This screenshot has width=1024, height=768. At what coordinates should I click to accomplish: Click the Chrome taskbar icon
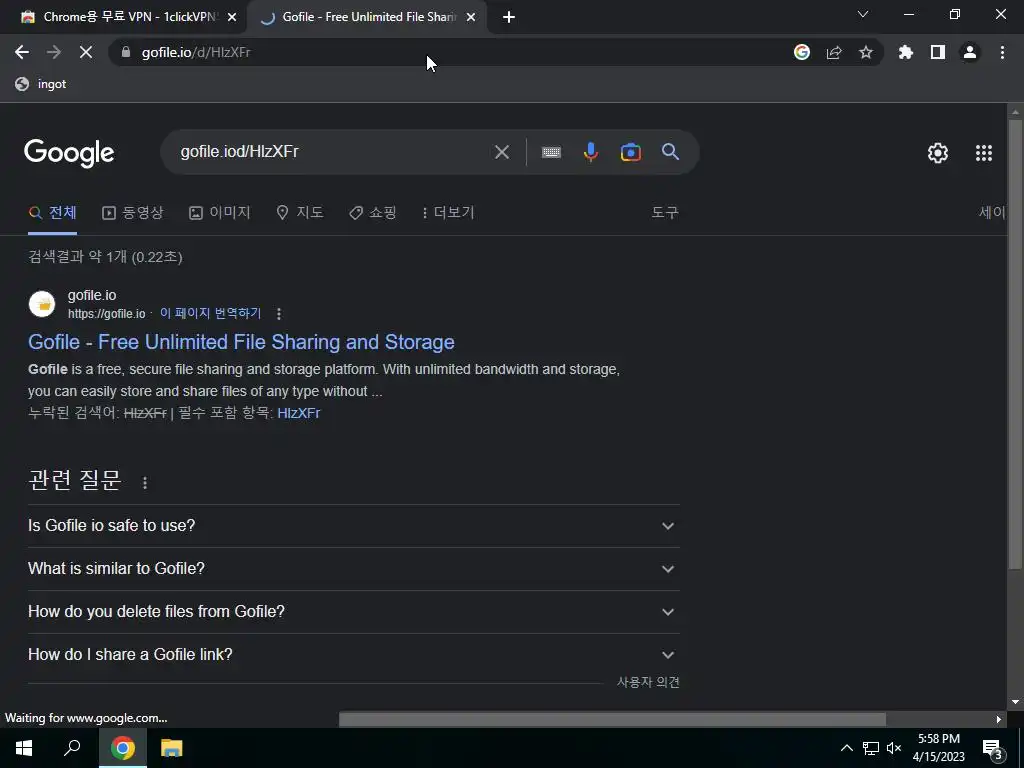122,748
